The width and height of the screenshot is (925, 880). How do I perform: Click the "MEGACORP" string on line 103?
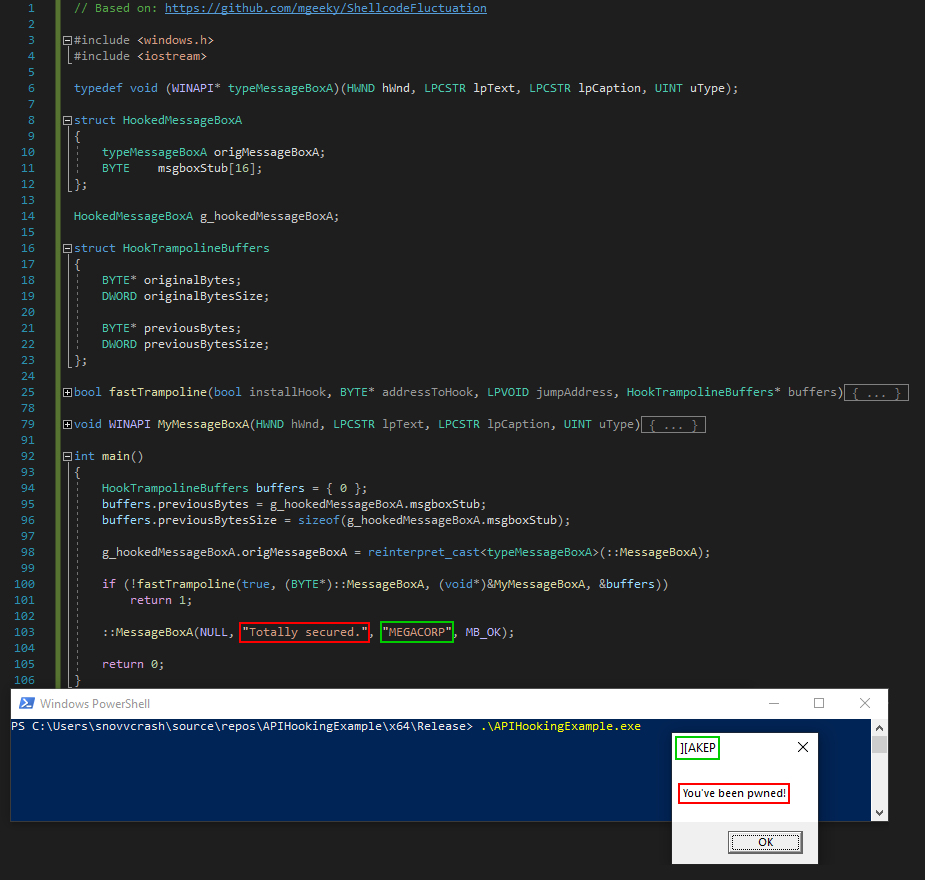tap(416, 632)
